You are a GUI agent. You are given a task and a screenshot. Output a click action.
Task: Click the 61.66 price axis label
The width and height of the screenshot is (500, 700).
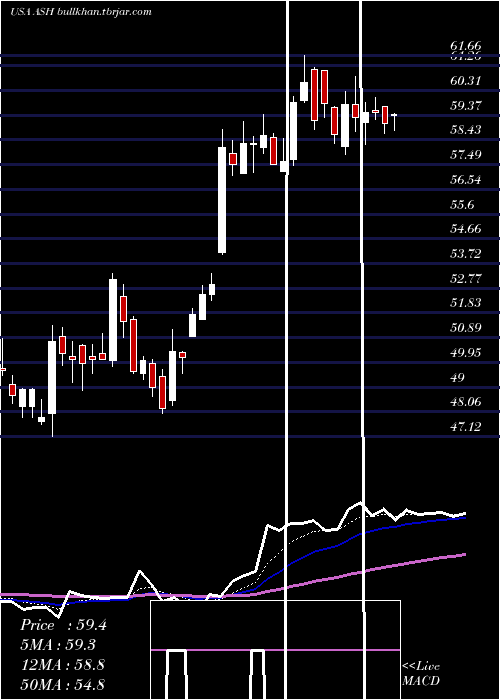coord(466,46)
